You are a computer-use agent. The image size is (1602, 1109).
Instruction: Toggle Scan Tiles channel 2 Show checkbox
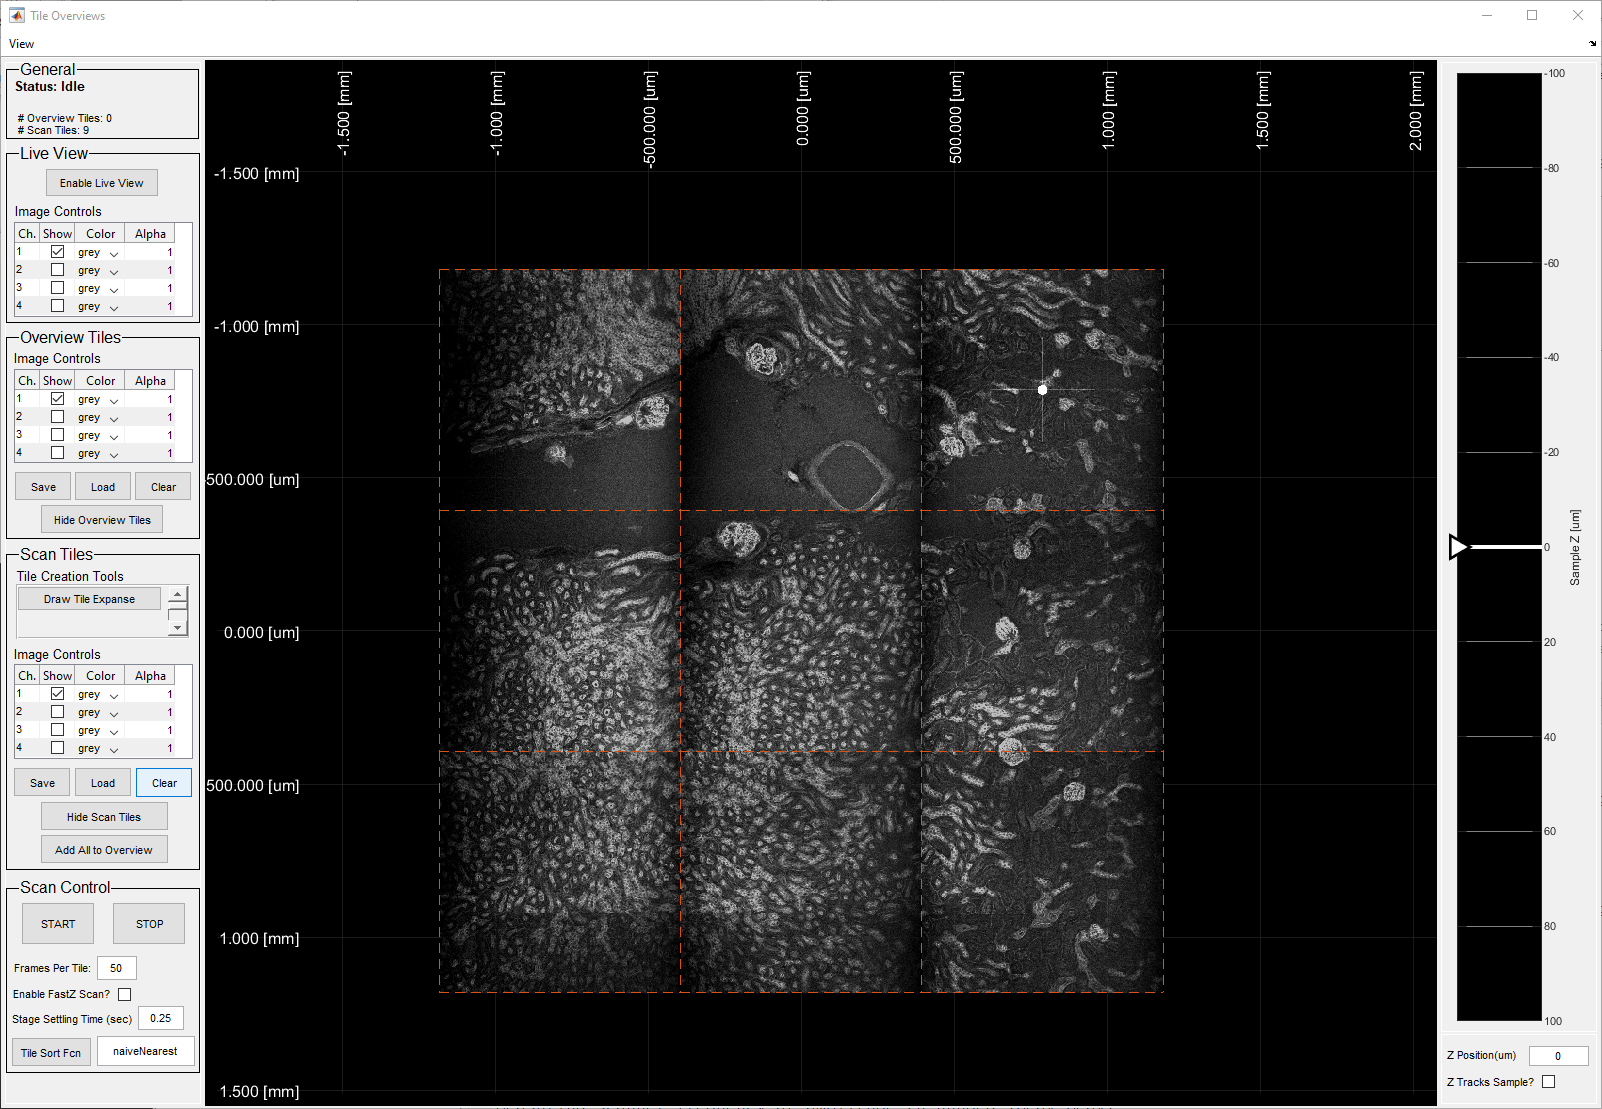pyautogui.click(x=57, y=712)
